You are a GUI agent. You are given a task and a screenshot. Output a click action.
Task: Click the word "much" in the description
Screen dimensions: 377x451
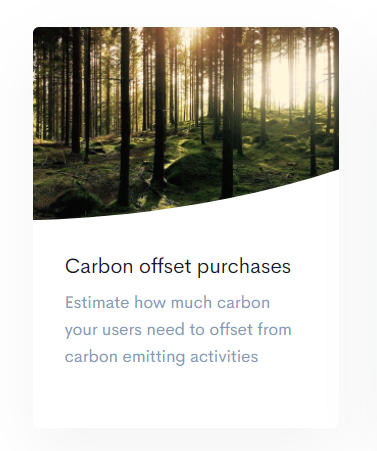(x=191, y=303)
